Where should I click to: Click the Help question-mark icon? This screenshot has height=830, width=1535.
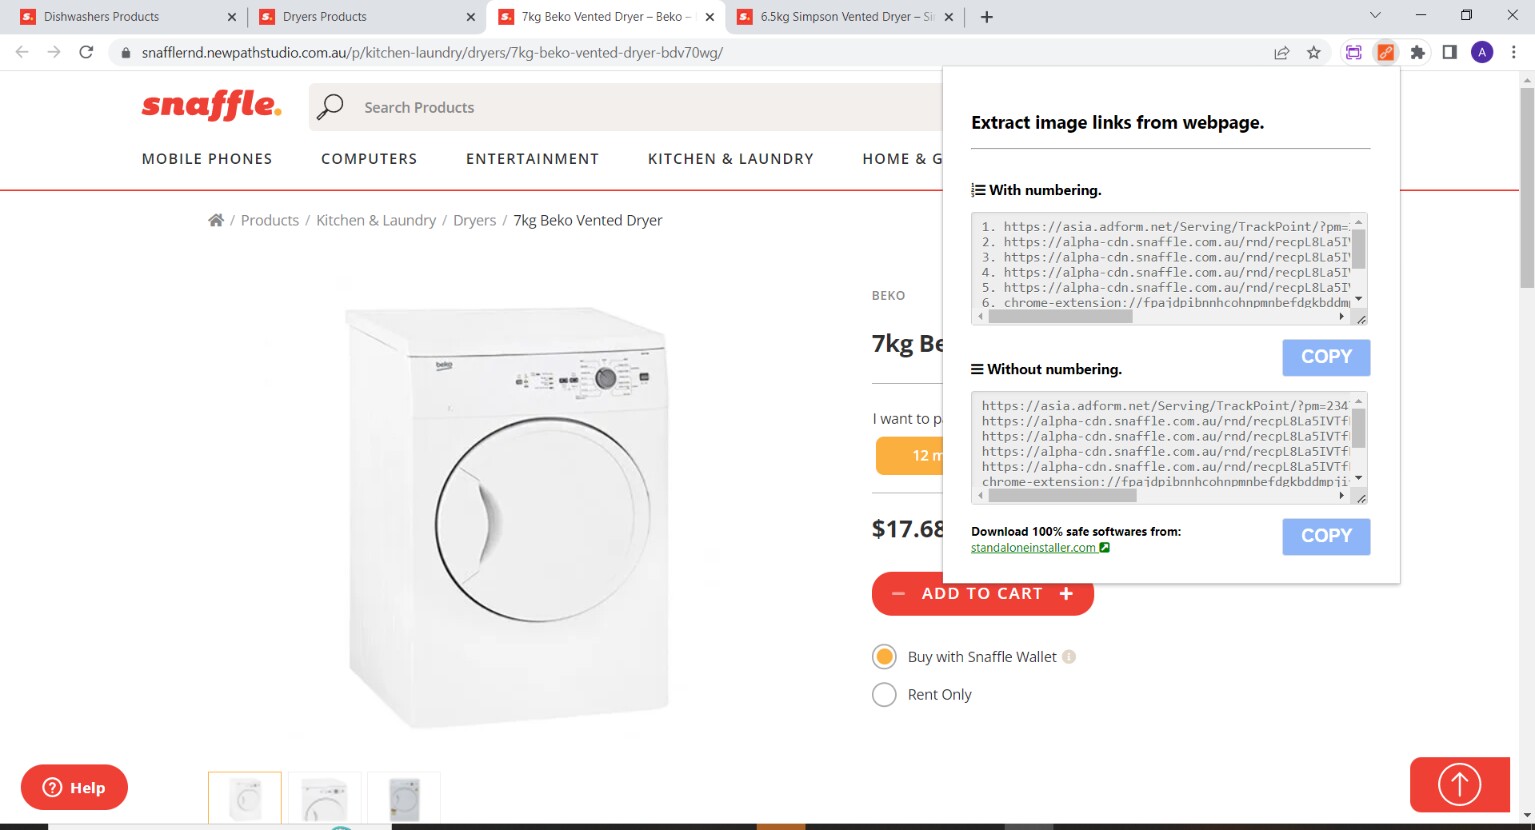50,787
